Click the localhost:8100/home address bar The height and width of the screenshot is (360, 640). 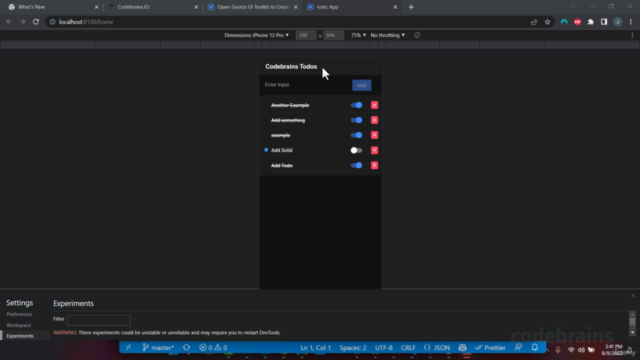286,22
